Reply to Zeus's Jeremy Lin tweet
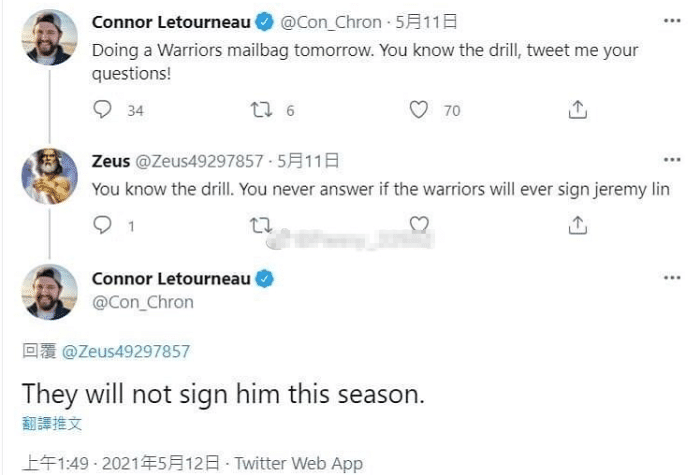 tap(101, 226)
